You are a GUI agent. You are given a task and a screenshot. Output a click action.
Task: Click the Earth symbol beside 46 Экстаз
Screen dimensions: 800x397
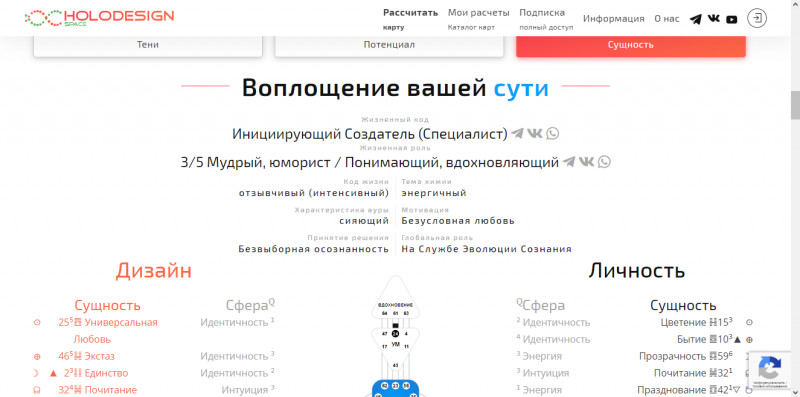(x=37, y=356)
